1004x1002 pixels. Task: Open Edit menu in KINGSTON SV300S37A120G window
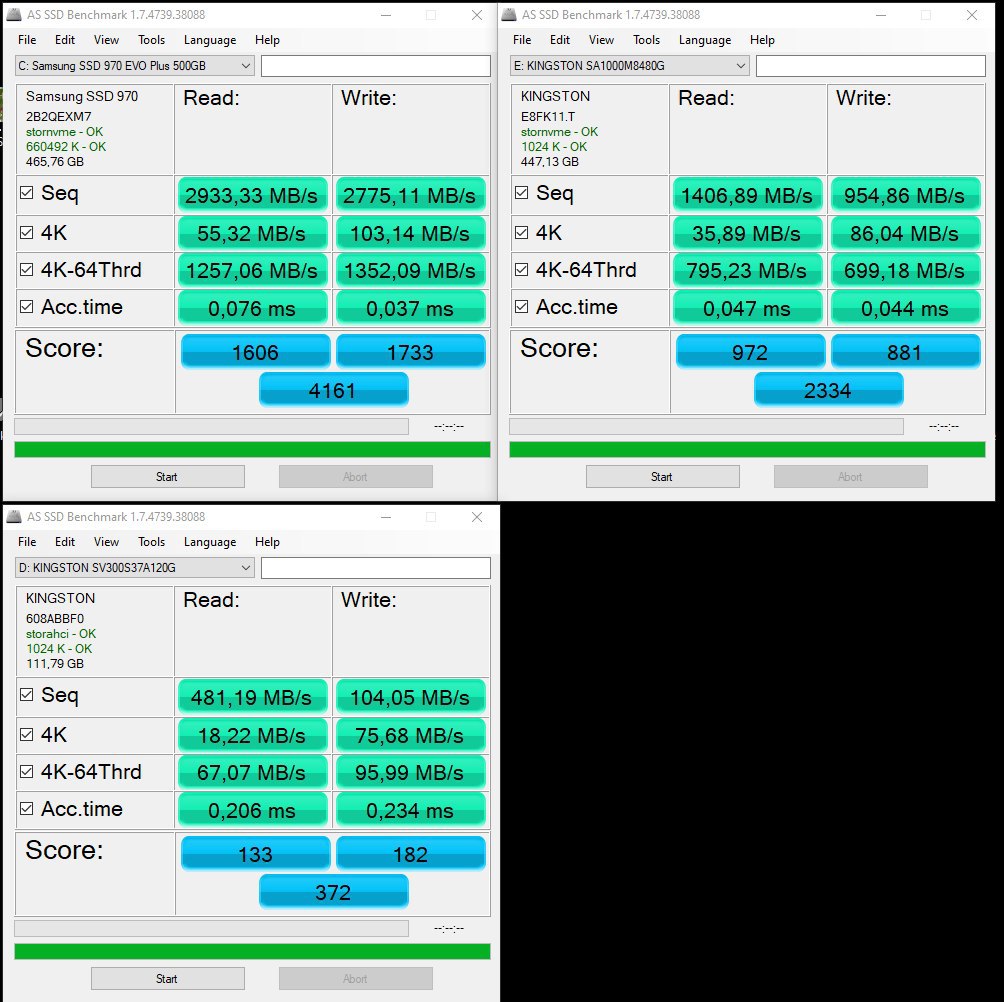tap(65, 542)
